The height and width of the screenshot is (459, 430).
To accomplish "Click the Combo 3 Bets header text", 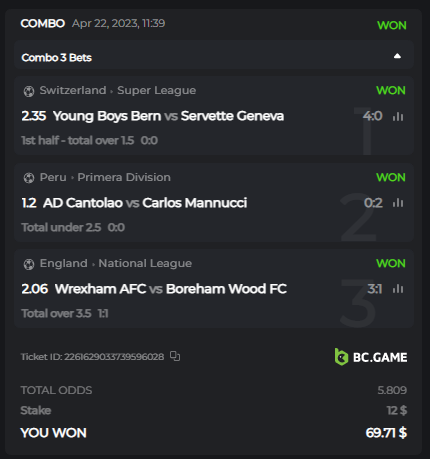I will 56,58.
